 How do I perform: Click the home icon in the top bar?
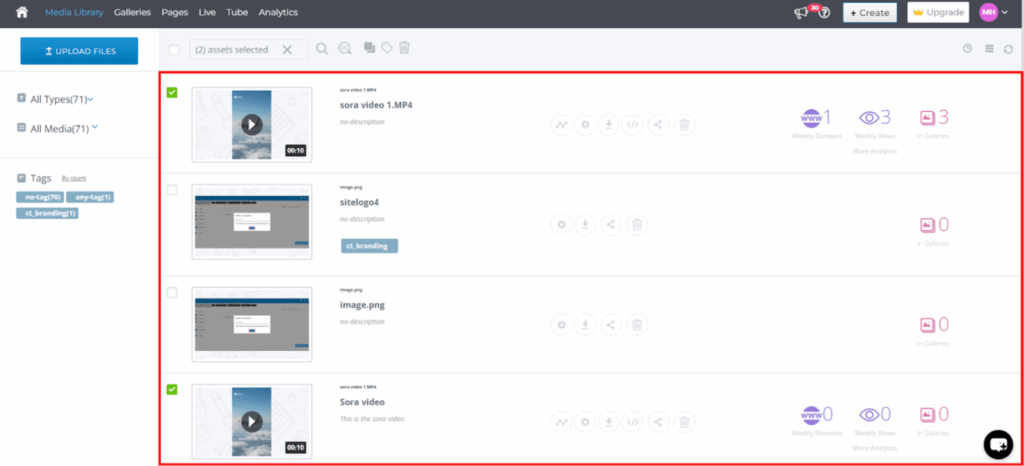21,12
